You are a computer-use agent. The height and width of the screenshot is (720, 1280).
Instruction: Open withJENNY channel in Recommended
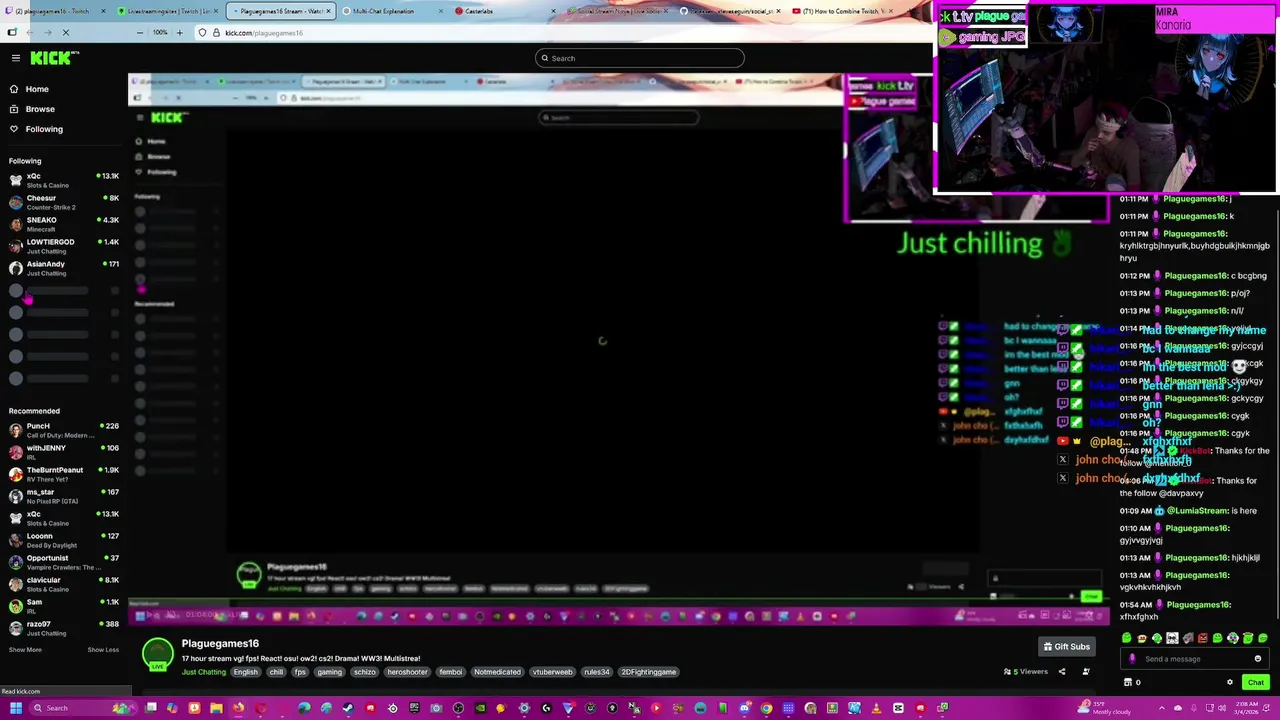(64, 452)
